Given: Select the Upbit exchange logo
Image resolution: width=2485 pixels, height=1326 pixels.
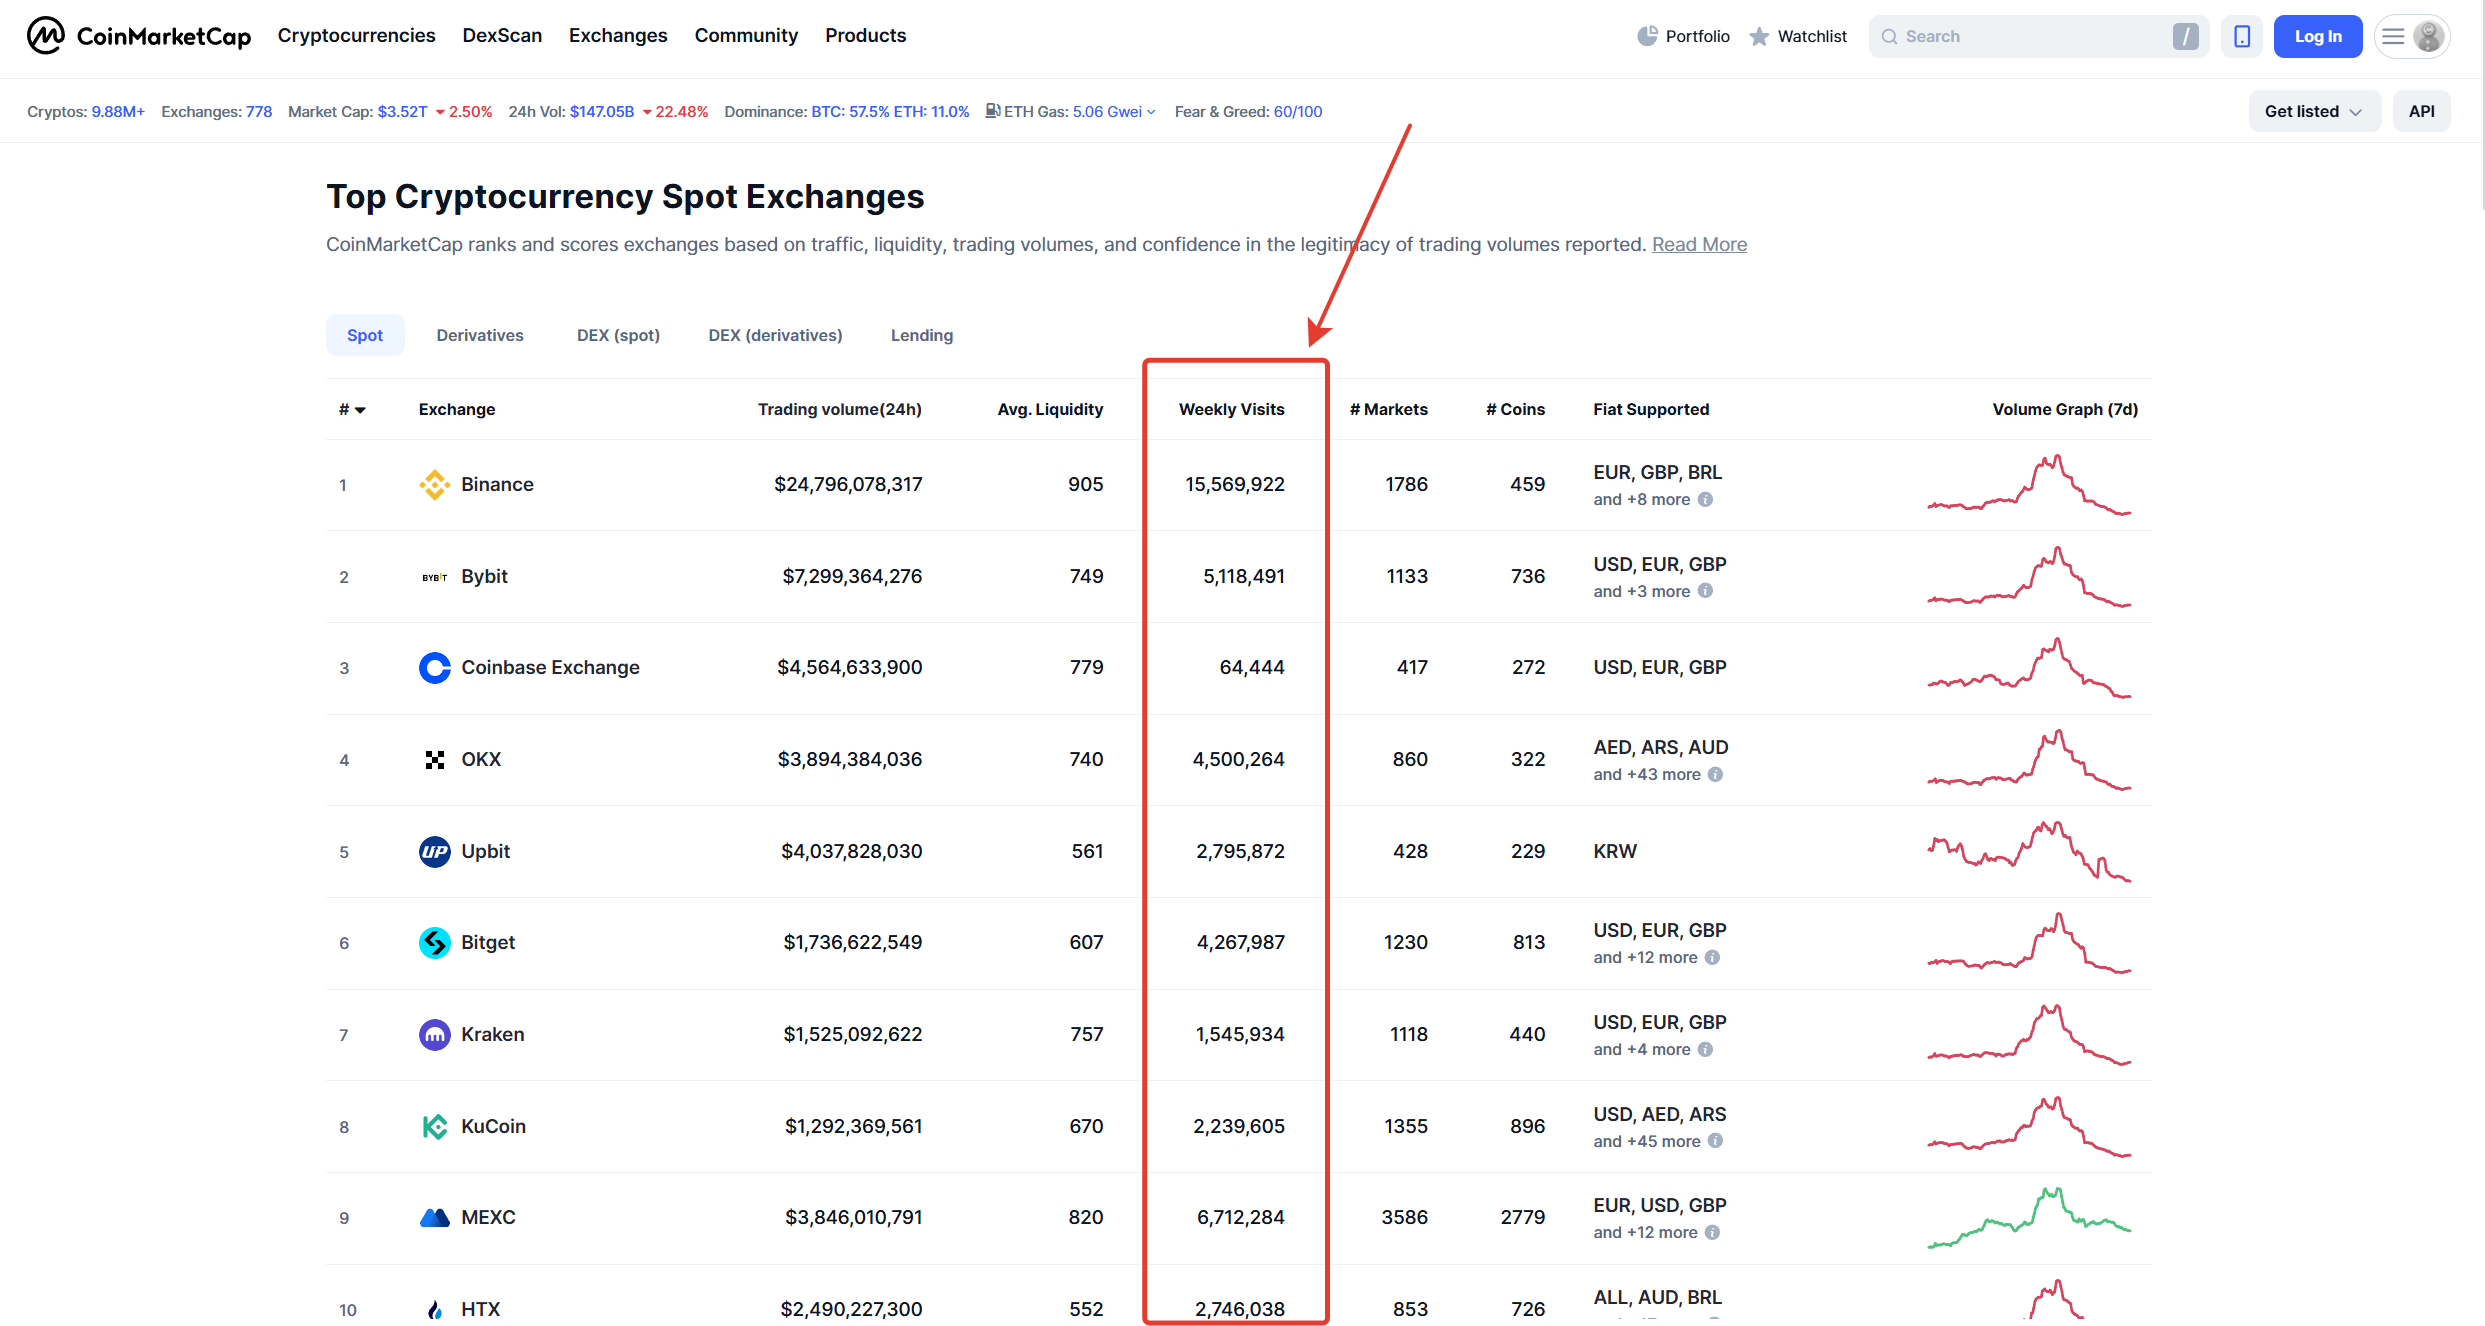Looking at the screenshot, I should point(435,851).
